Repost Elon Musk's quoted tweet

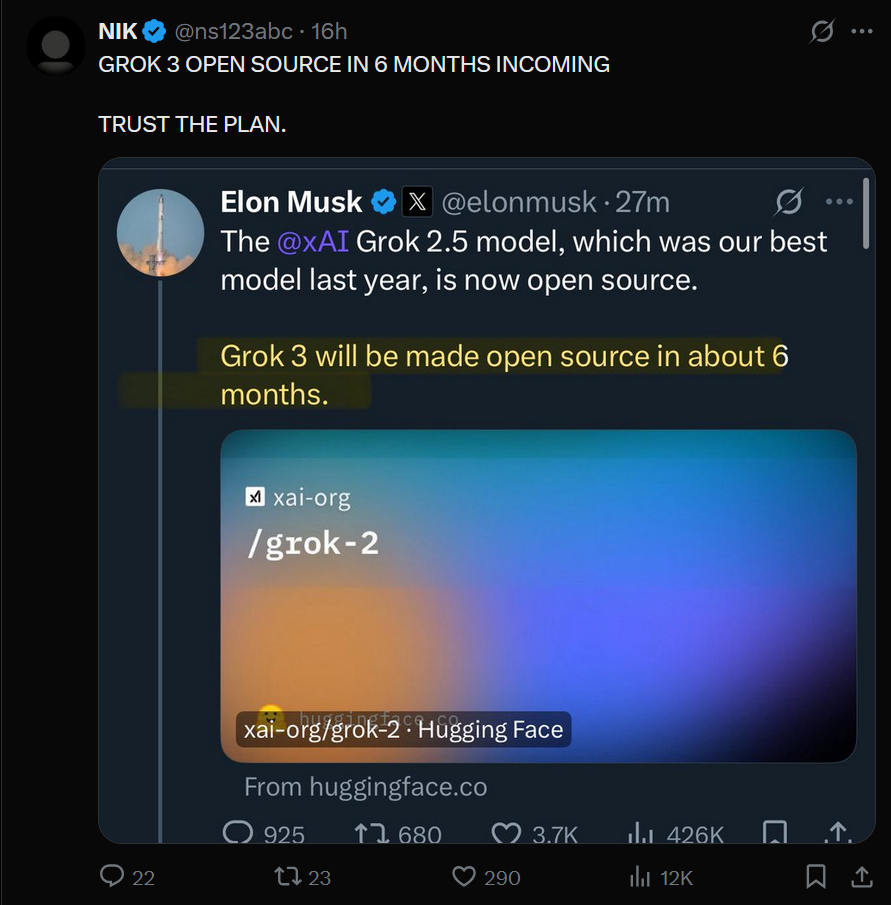pyautogui.click(x=368, y=833)
